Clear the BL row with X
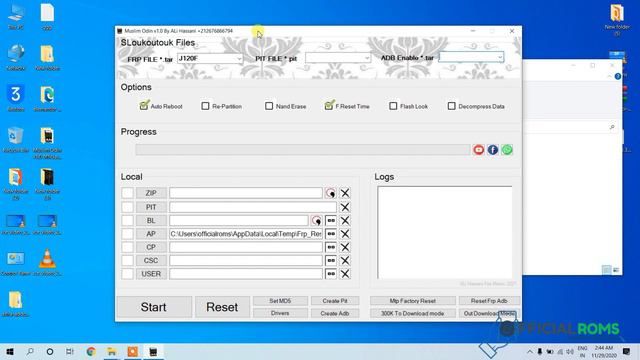The image size is (640, 360). [x=345, y=220]
